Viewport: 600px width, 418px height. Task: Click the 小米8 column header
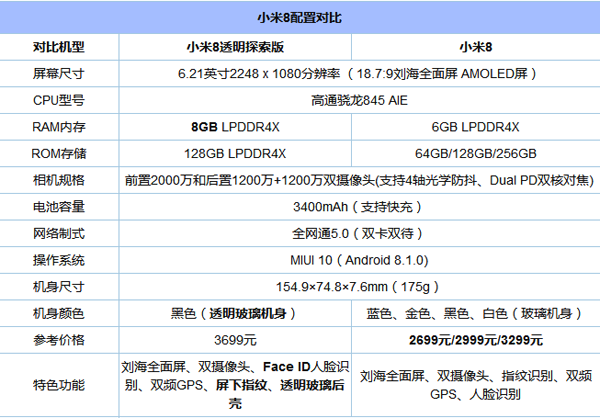[x=476, y=47]
